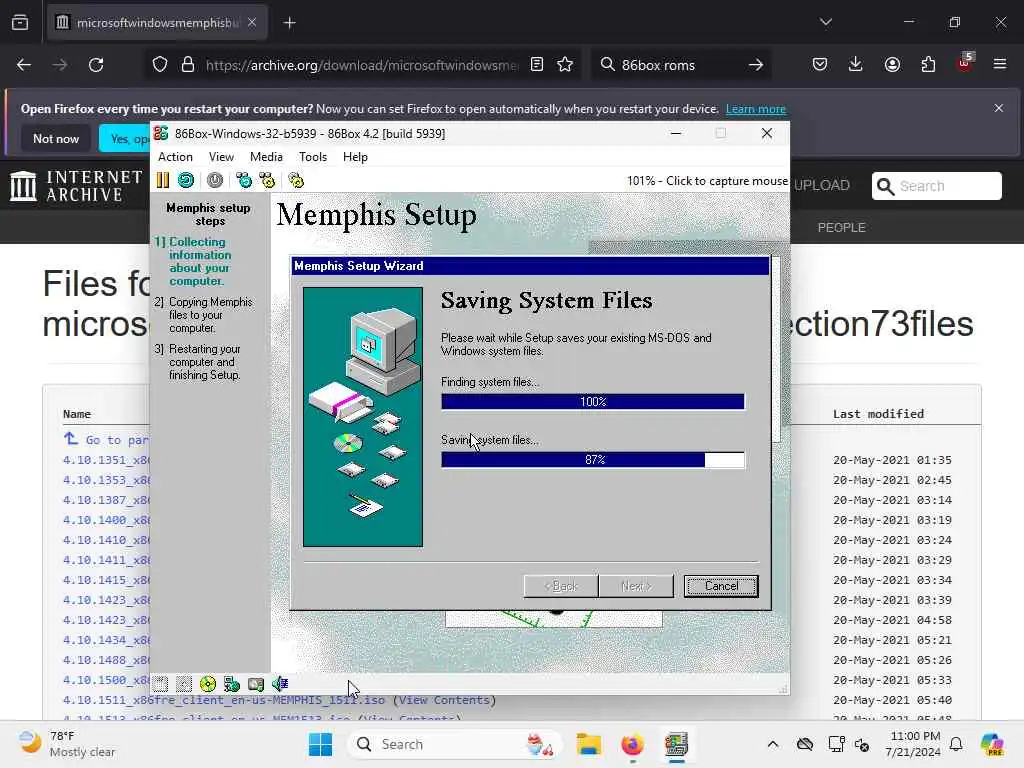The height and width of the screenshot is (768, 1024).
Task: Click the UPLOAD link on Internet Archive
Action: [822, 185]
